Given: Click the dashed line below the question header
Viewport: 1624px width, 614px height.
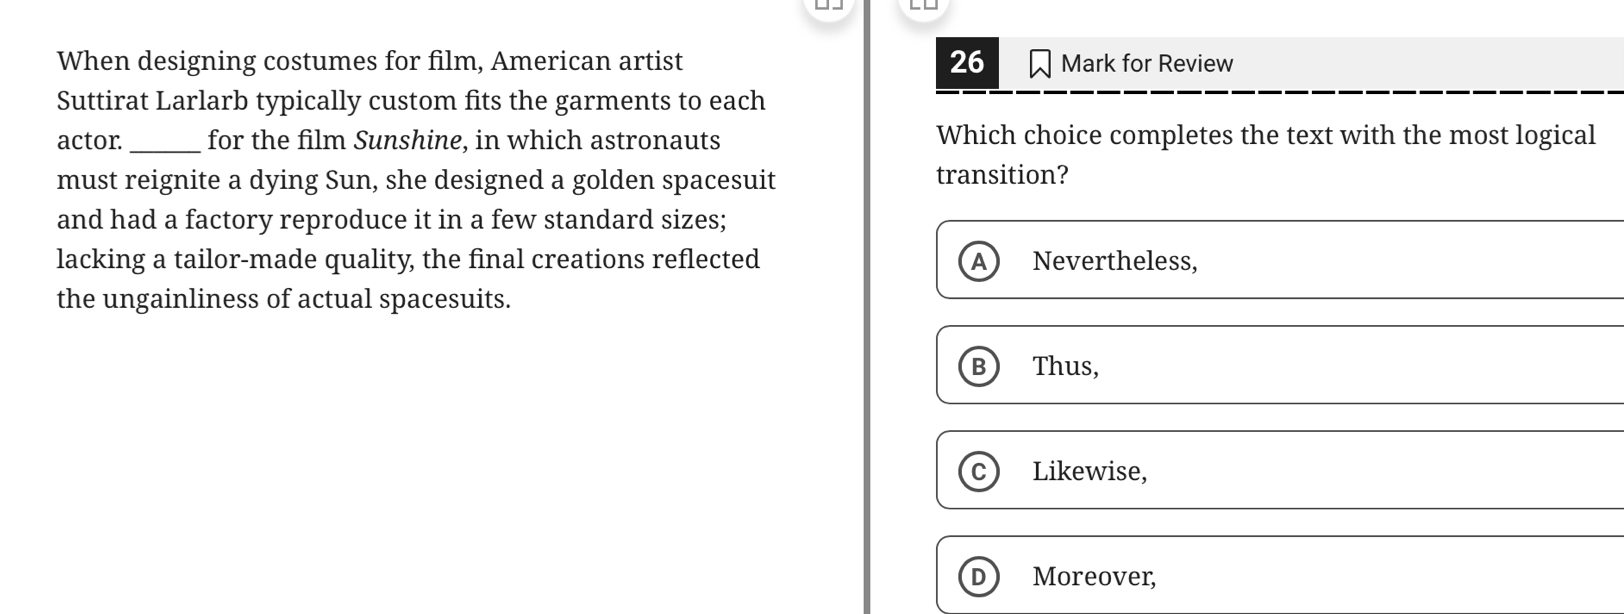Looking at the screenshot, I should point(1280,91).
